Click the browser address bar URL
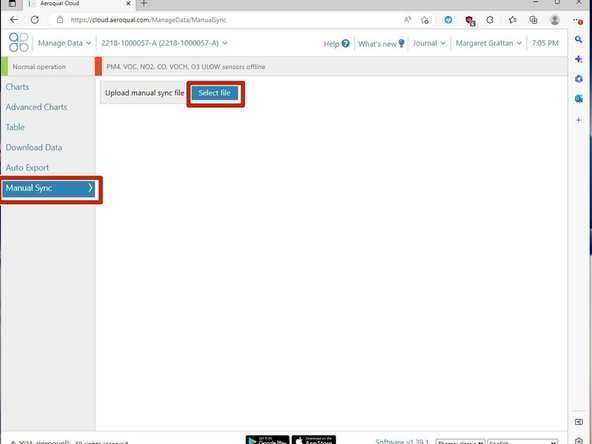This screenshot has height=444, width=592. [148, 20]
